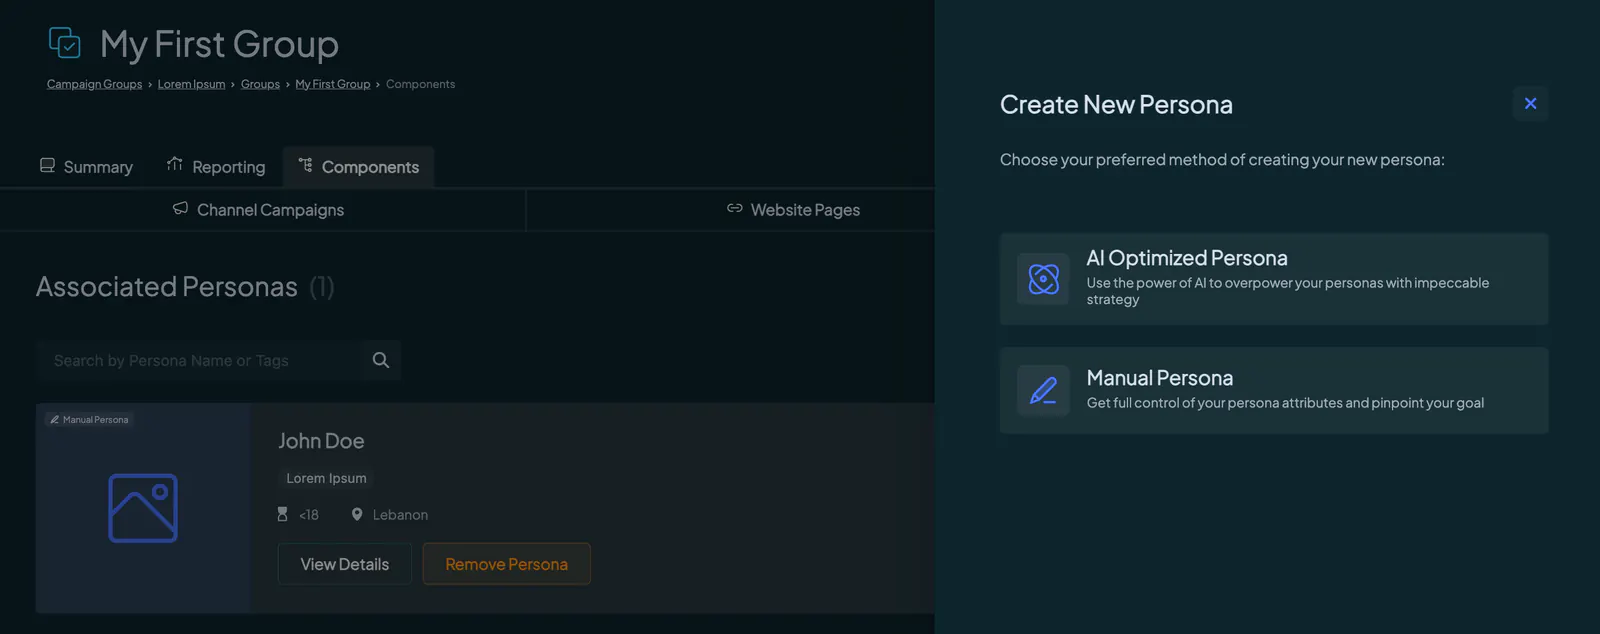This screenshot has width=1600, height=634.
Task: Open the Channel Campaigns sub-tab
Action: tap(259, 210)
